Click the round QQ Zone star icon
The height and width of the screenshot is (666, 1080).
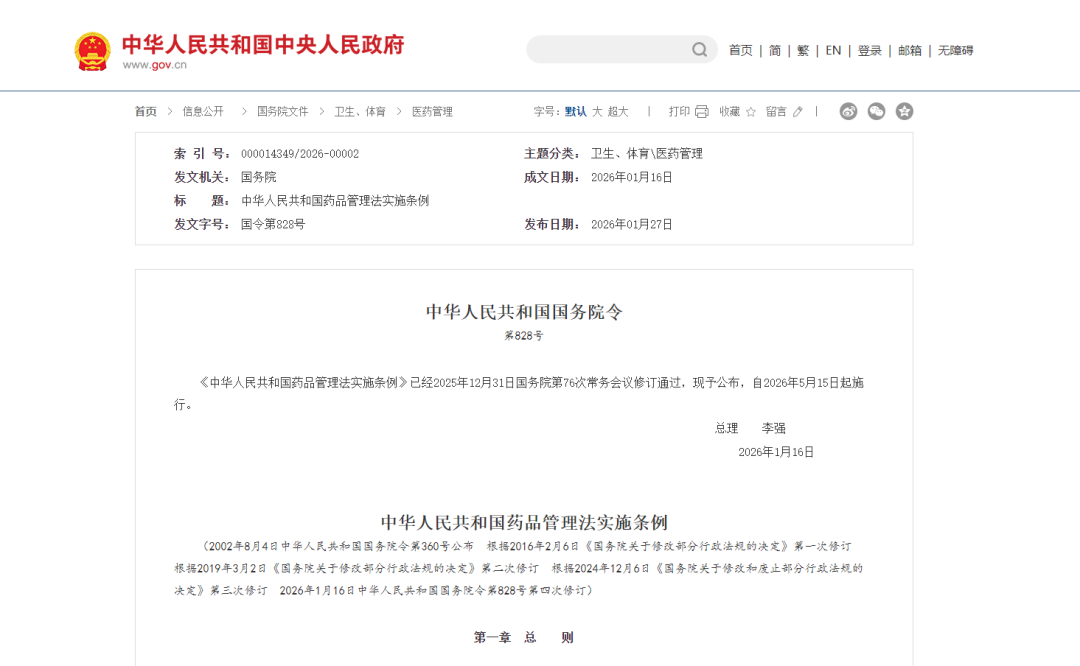point(904,112)
